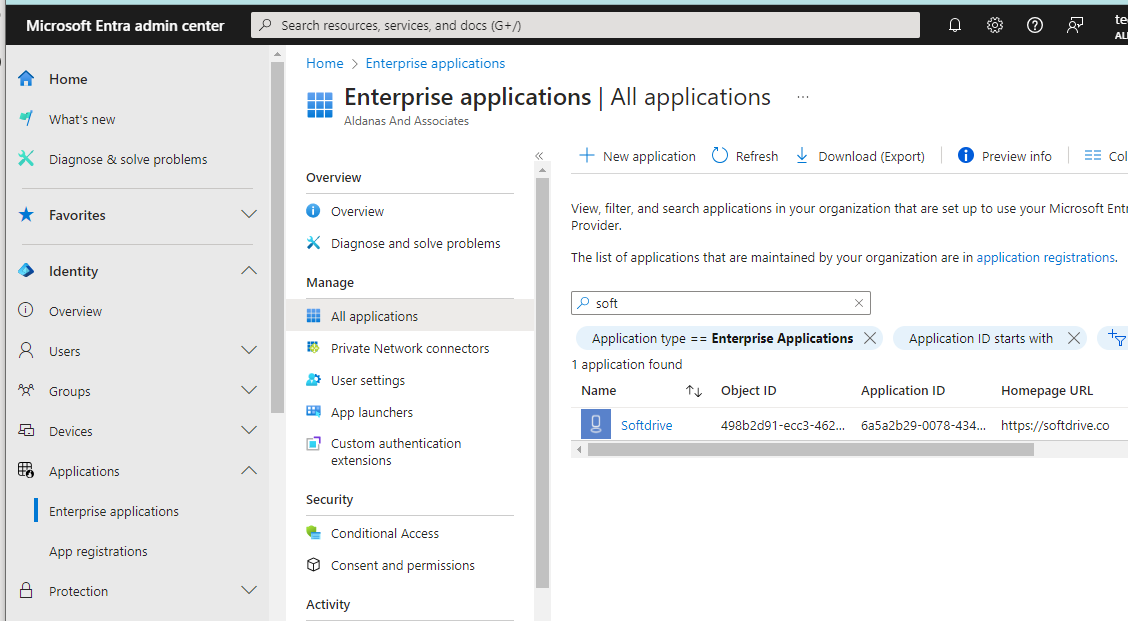
Task: Select Enterprise applications in sidebar
Action: point(114,511)
